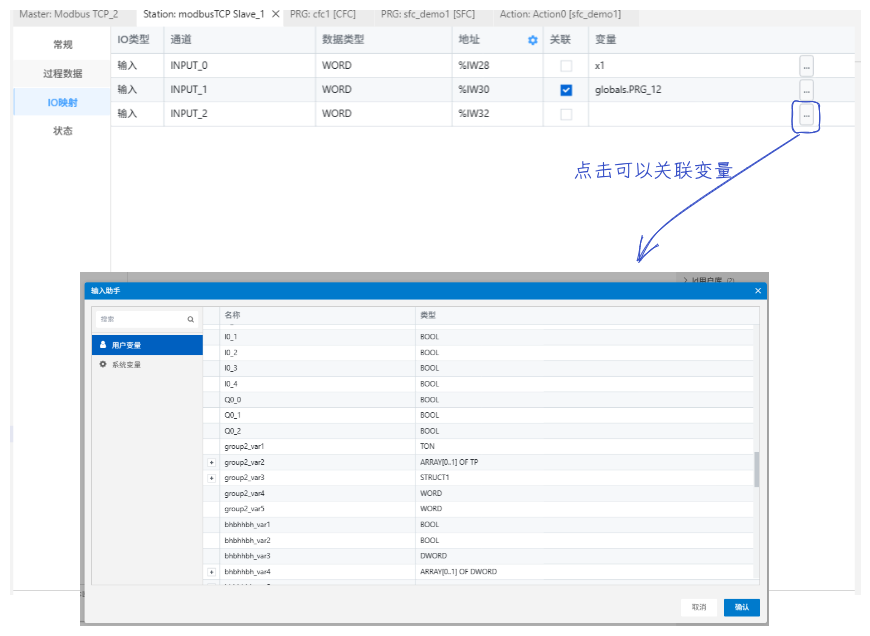Click the search magnifier icon in 输入助手
Viewport: 870px width, 636px height.
190,319
